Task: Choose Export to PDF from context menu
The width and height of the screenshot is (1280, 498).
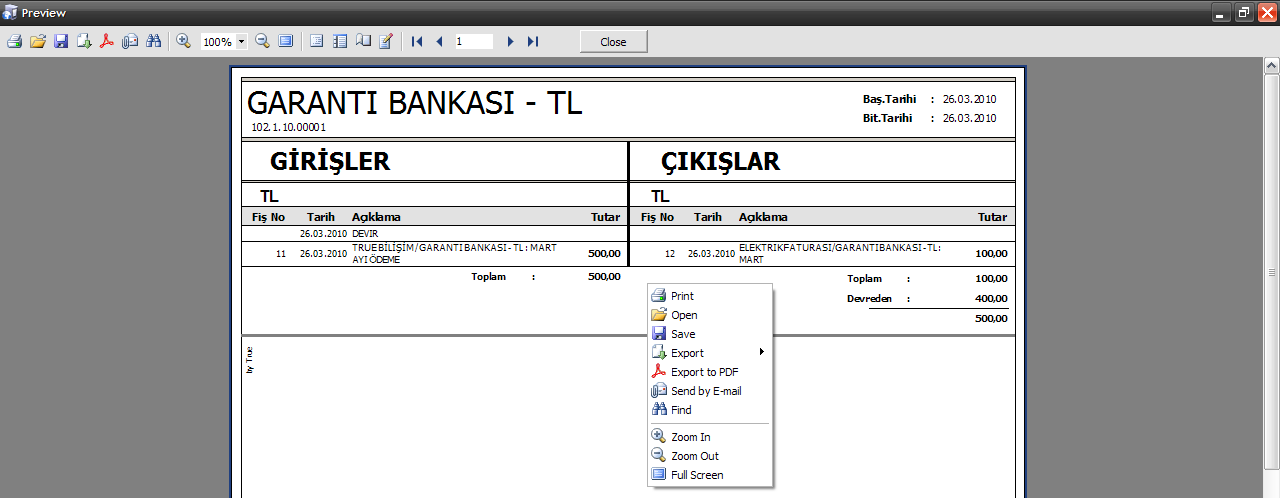Action: (x=704, y=372)
